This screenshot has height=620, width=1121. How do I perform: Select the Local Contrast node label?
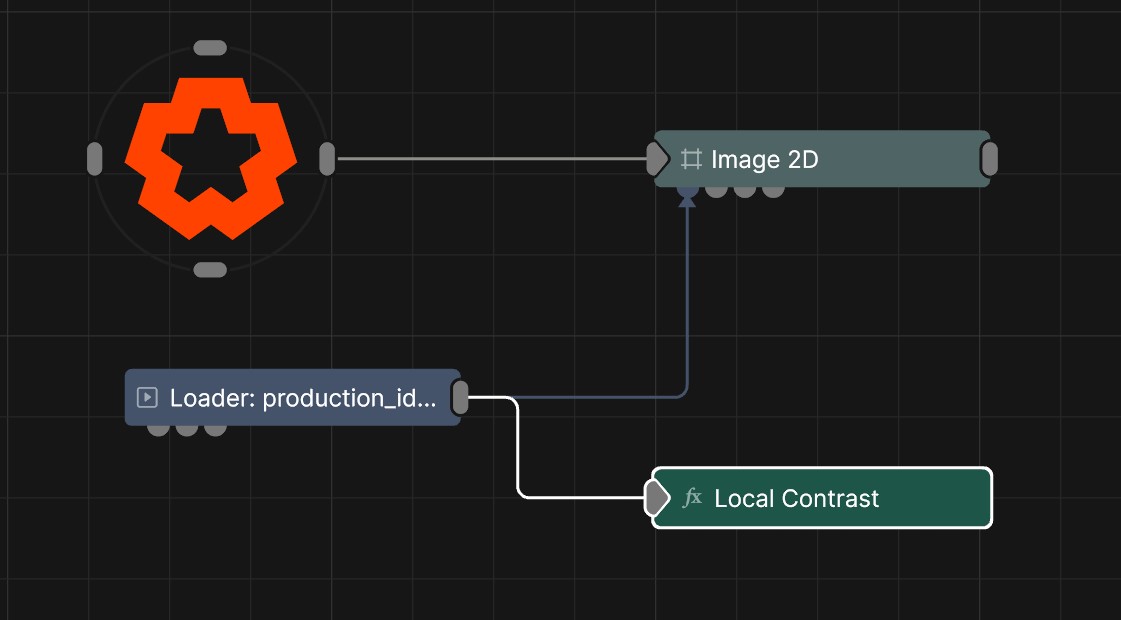tap(796, 498)
